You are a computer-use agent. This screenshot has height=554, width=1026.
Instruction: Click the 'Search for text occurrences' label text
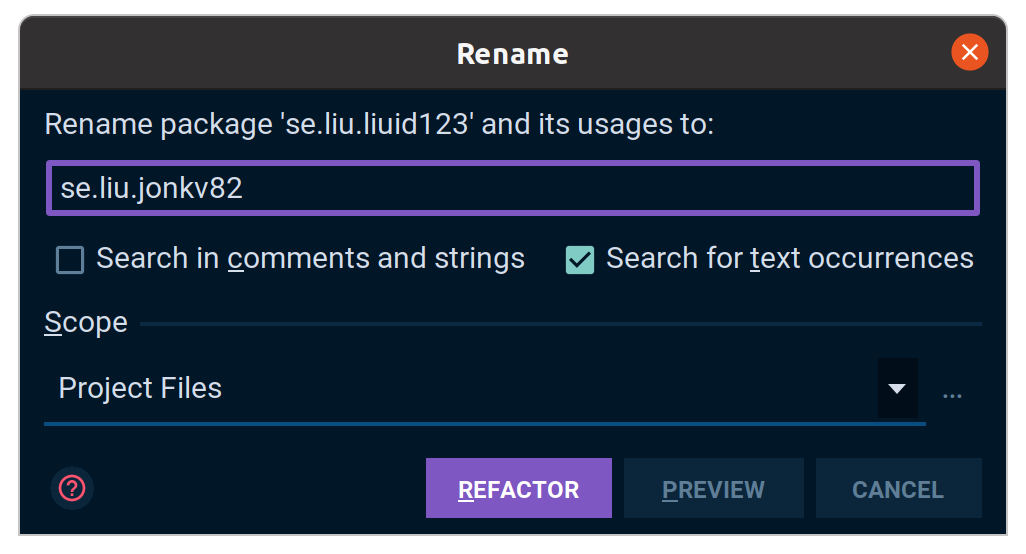click(789, 258)
